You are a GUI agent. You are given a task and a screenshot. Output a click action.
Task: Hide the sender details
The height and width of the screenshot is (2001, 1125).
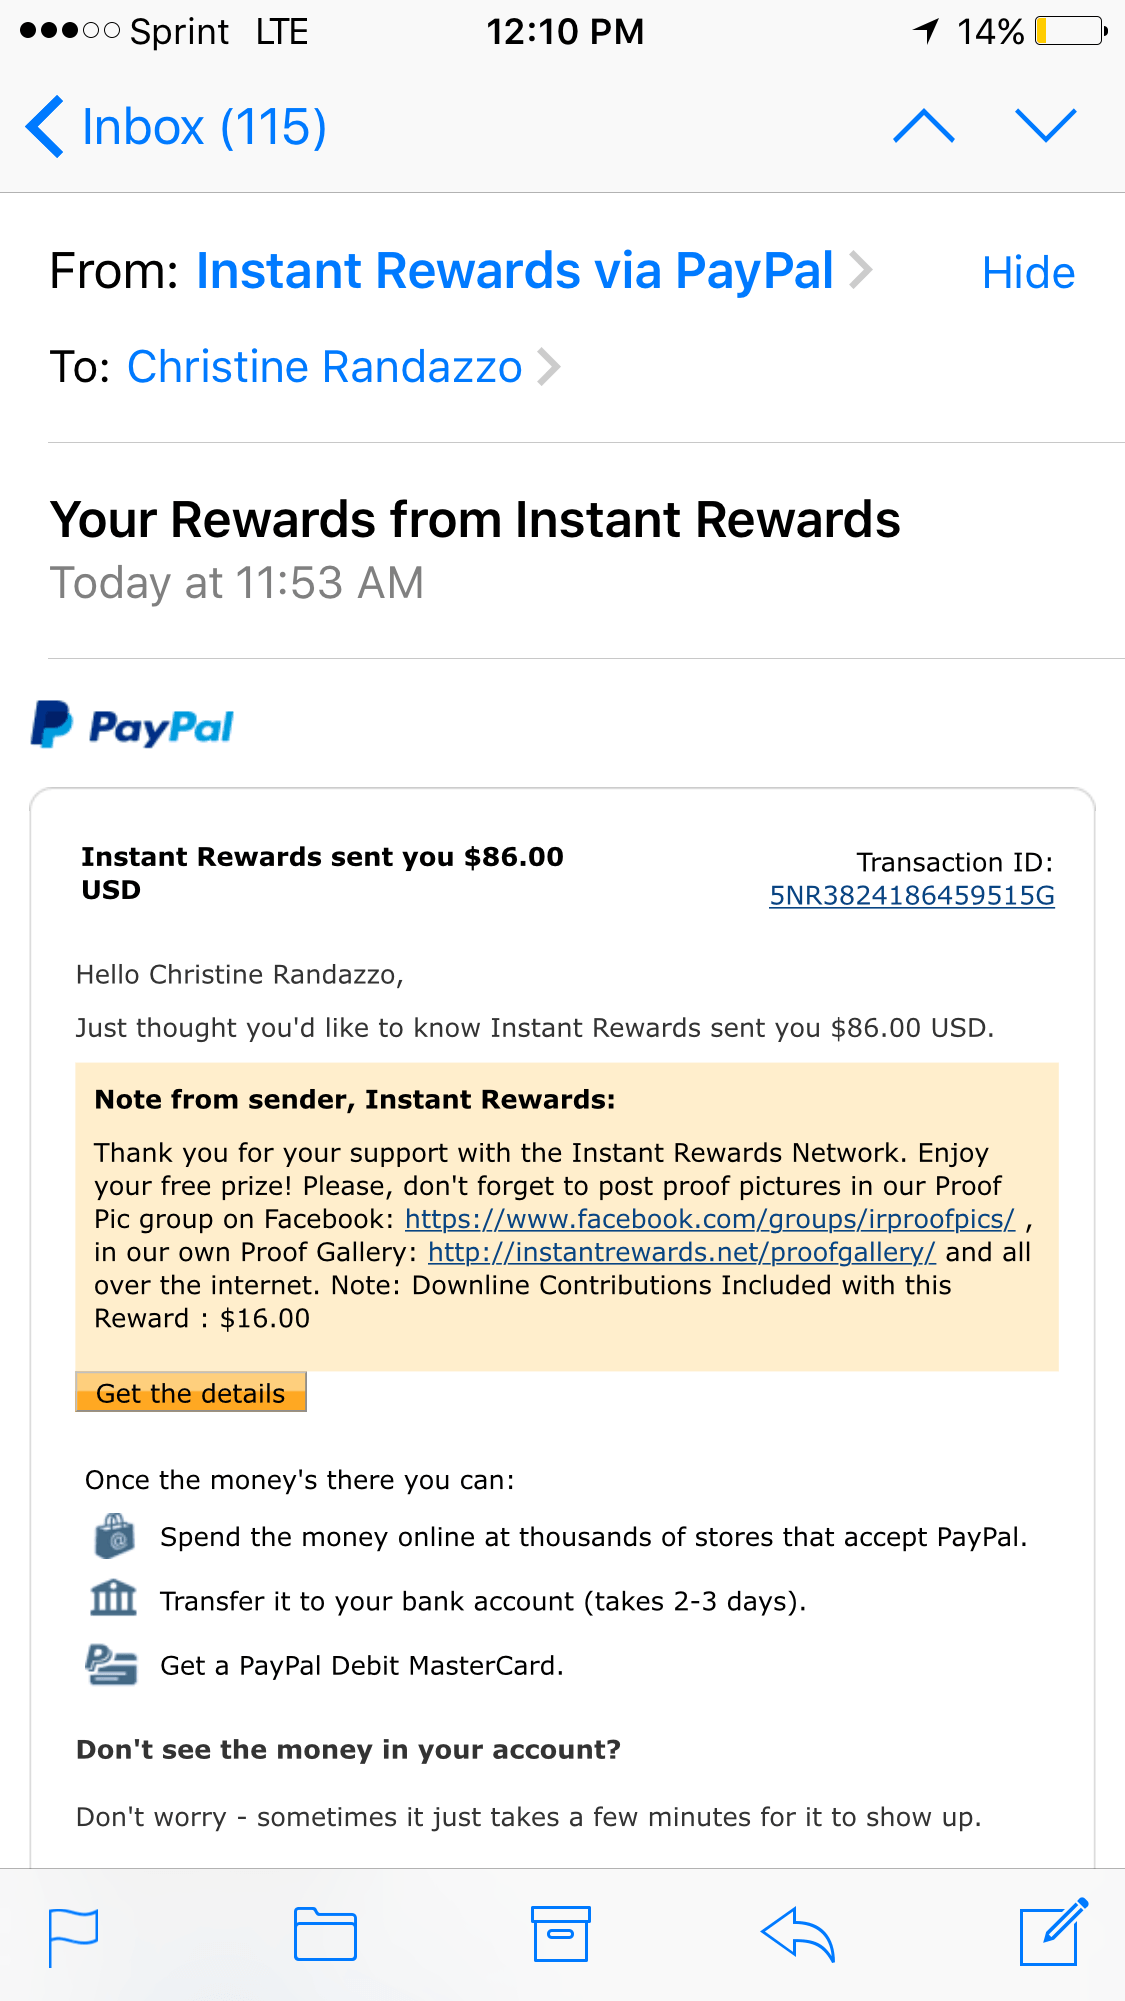tap(1028, 273)
